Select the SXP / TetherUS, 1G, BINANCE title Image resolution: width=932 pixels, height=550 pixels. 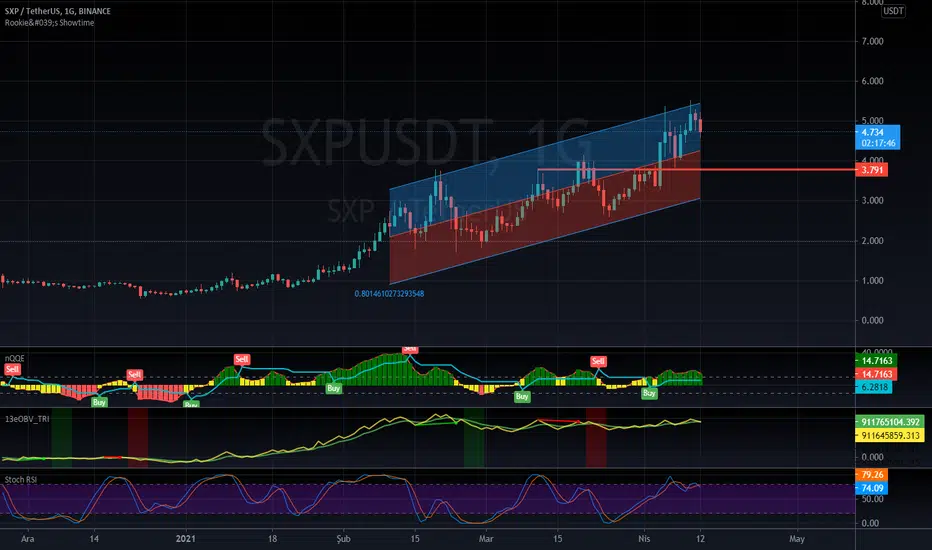pos(58,11)
